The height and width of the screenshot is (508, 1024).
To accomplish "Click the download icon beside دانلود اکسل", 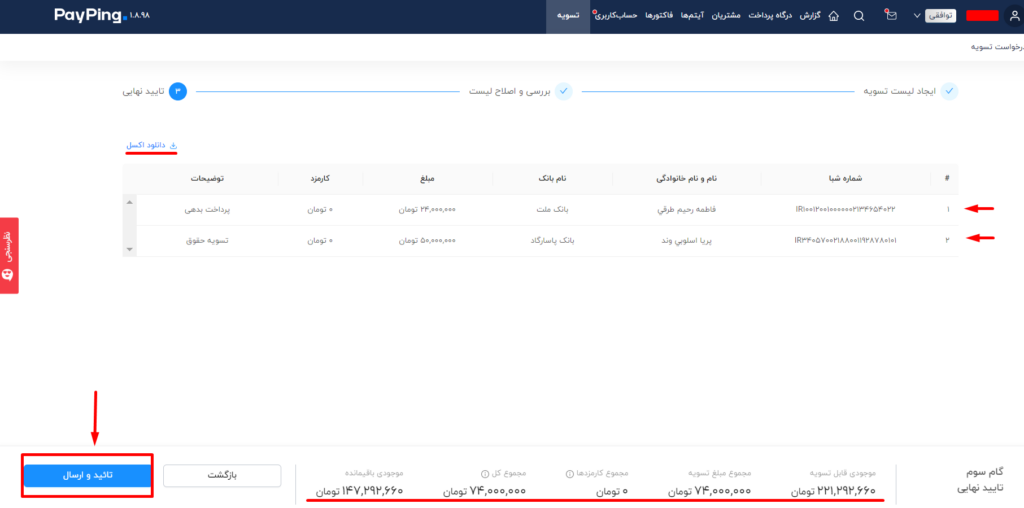I will click(x=173, y=146).
